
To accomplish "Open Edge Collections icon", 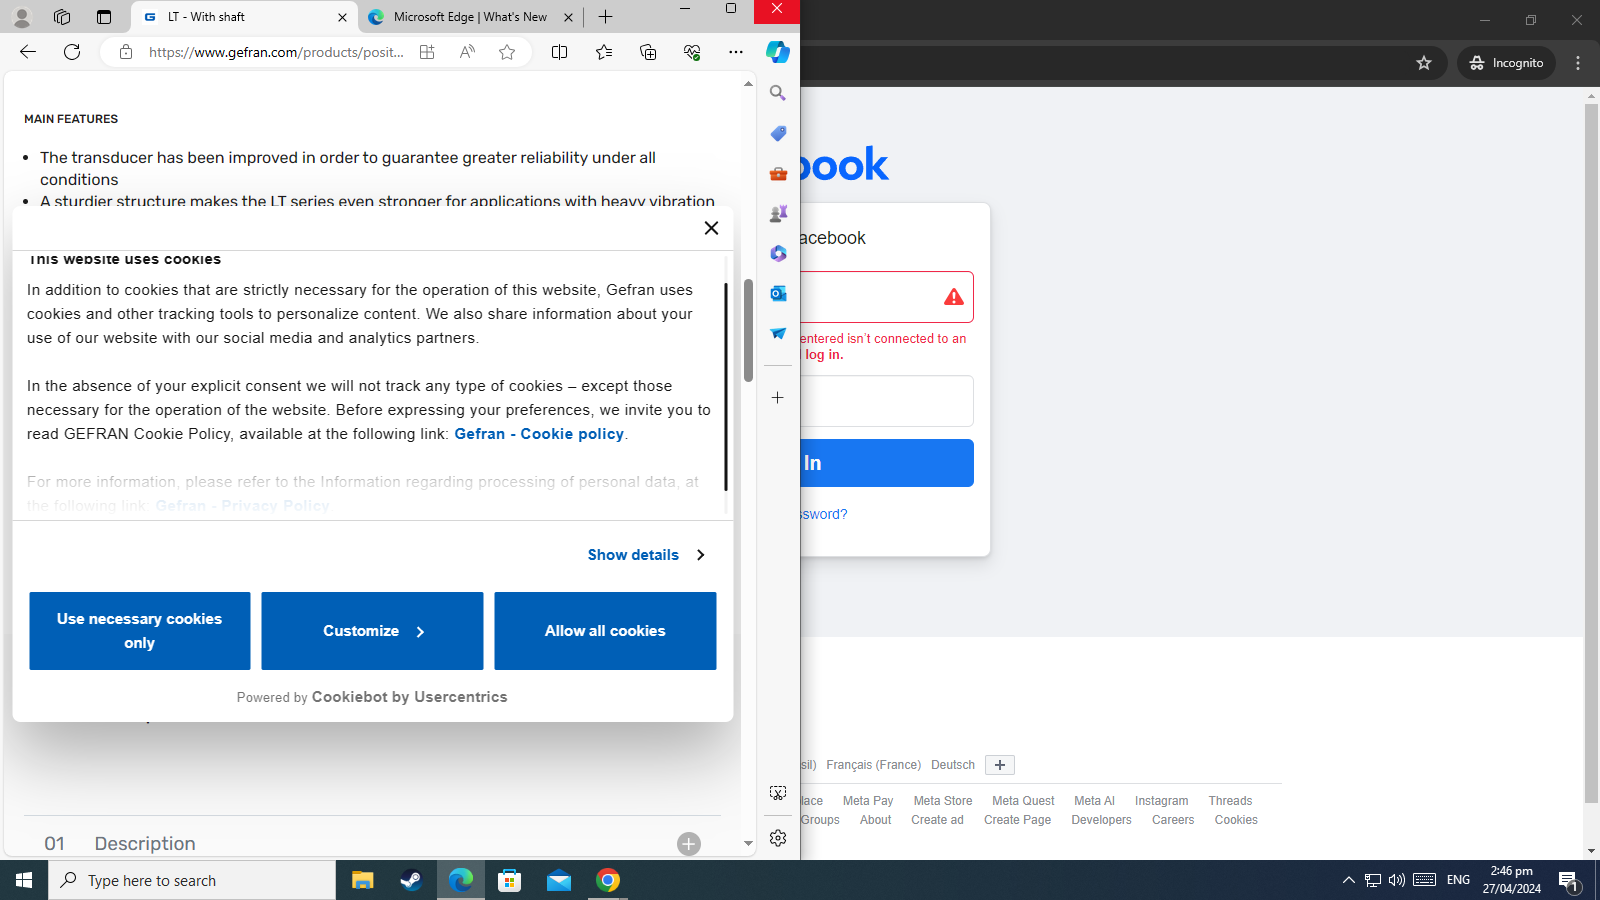I will (648, 52).
